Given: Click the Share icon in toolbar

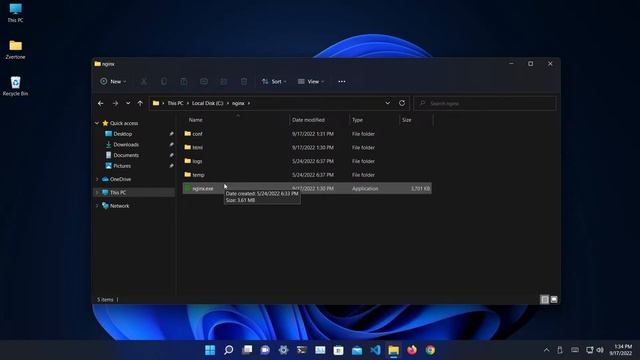Looking at the screenshot, I should (x=224, y=82).
